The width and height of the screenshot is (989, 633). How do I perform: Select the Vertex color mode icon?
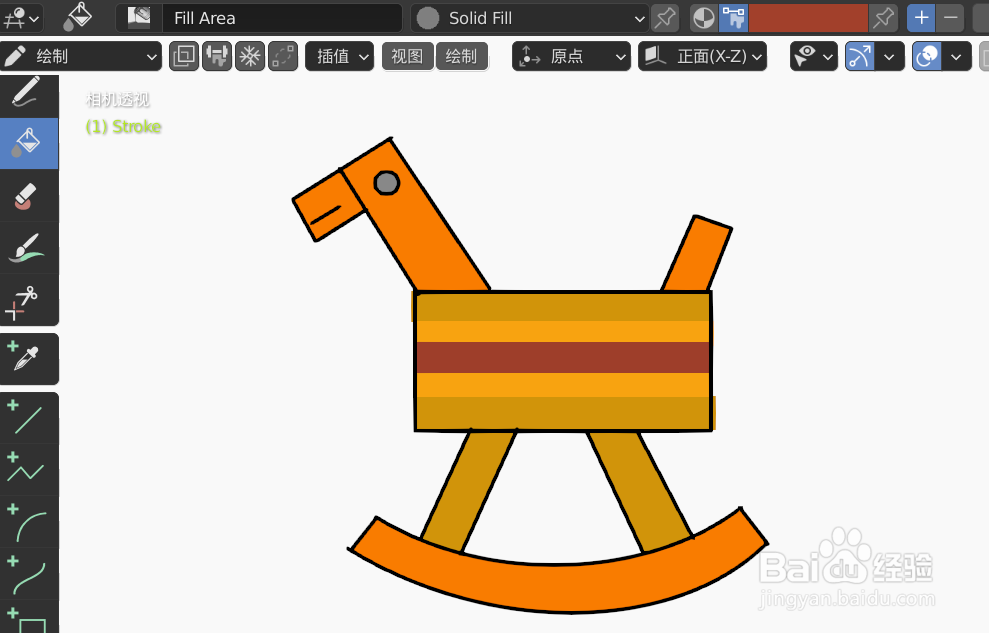(734, 18)
